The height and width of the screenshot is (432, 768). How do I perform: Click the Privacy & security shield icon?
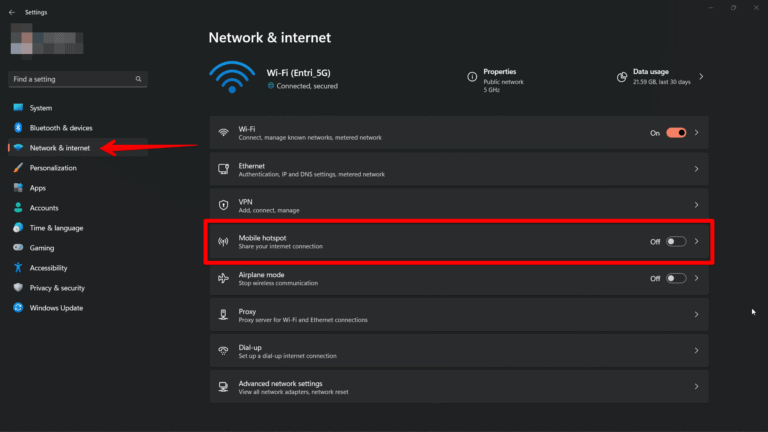[x=18, y=288]
